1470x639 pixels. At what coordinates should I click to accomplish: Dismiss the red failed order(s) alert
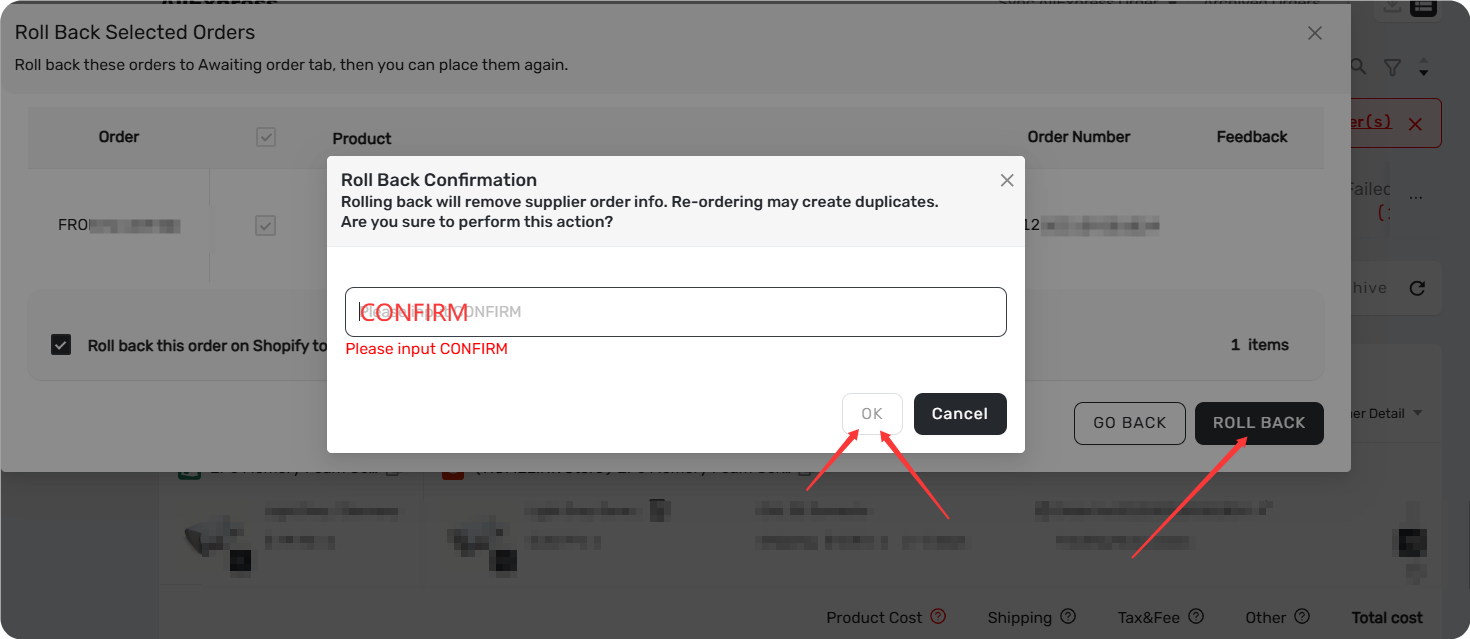(1415, 124)
